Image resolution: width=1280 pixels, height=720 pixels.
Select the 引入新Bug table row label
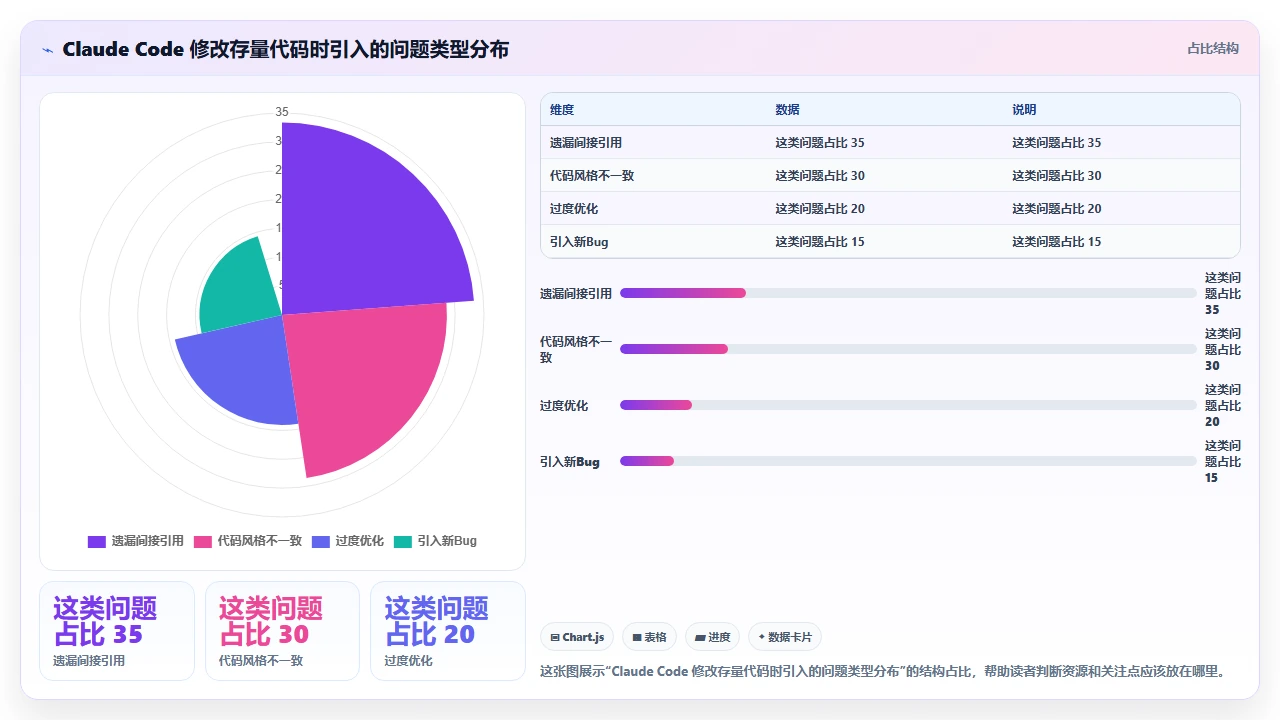tap(579, 242)
